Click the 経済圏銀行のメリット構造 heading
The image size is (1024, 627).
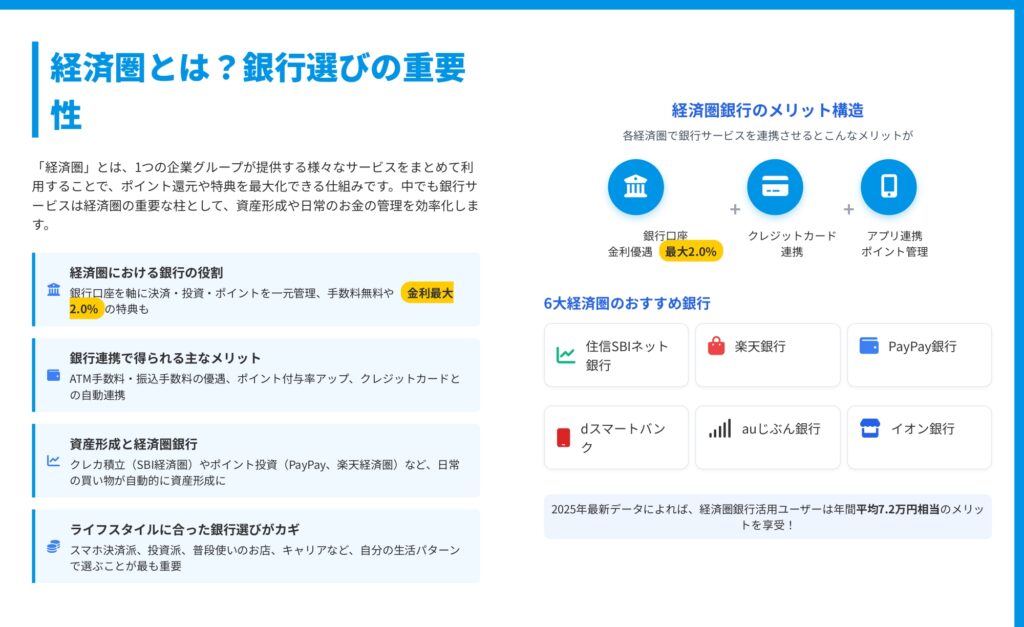(x=767, y=110)
